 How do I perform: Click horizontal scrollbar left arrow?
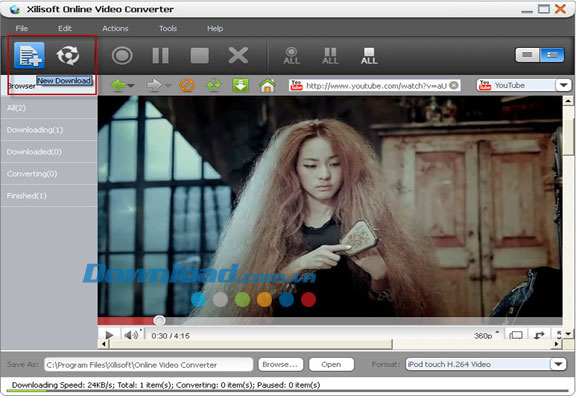[104, 344]
